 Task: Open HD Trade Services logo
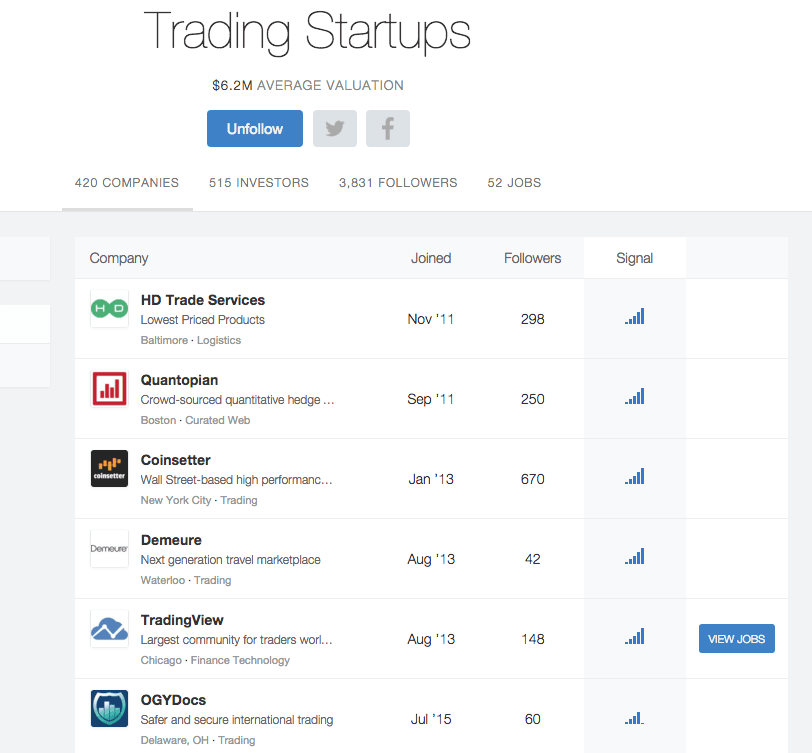tap(109, 308)
